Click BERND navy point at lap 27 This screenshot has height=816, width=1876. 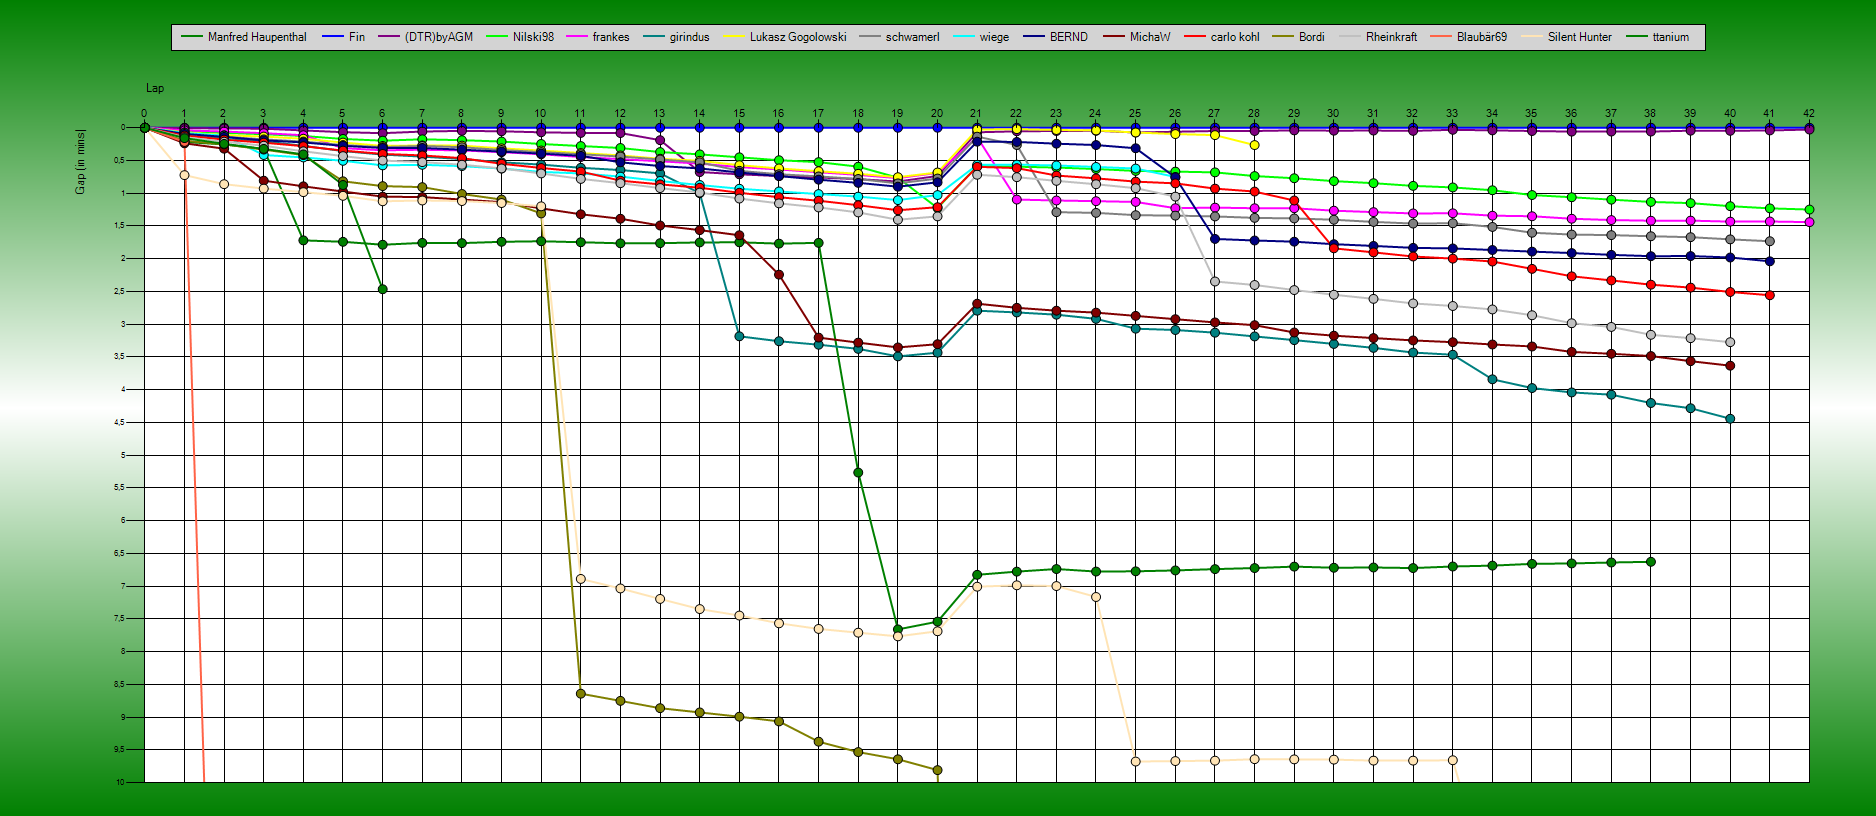[x=1214, y=238]
